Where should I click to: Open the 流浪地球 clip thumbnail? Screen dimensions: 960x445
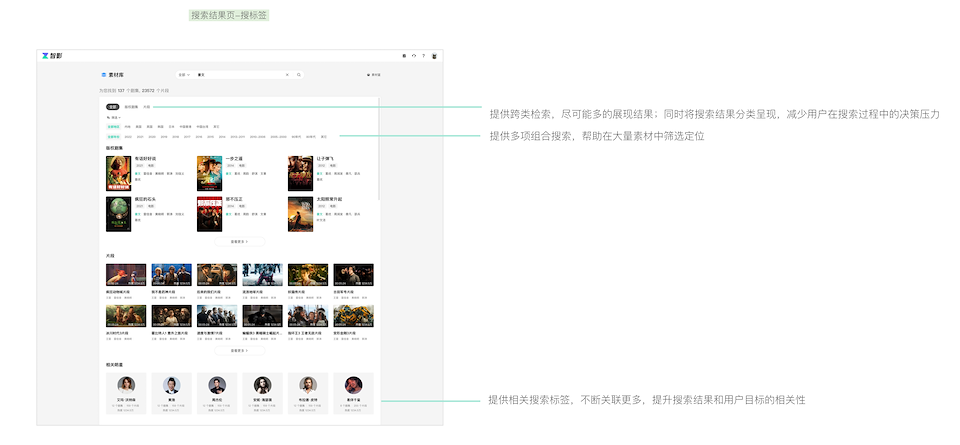pos(263,275)
